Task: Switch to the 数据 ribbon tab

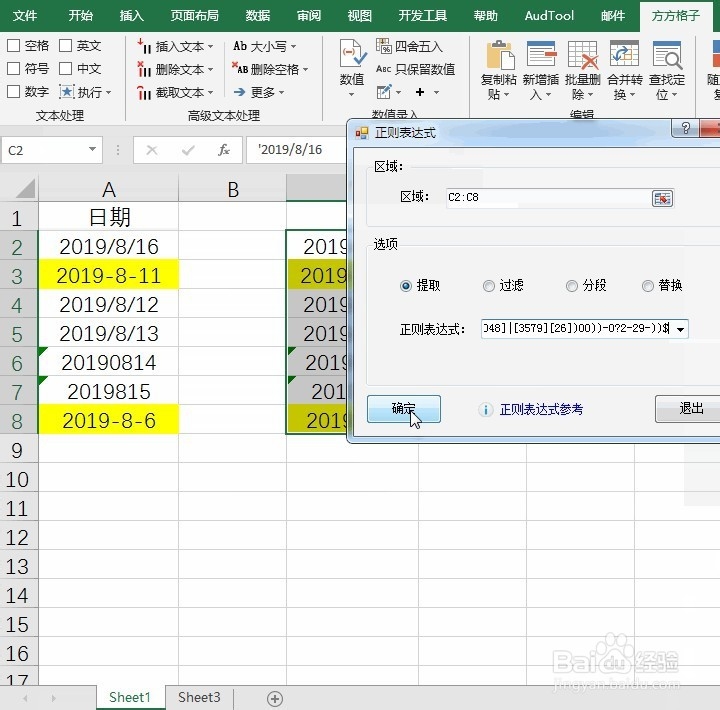Action: pyautogui.click(x=258, y=16)
